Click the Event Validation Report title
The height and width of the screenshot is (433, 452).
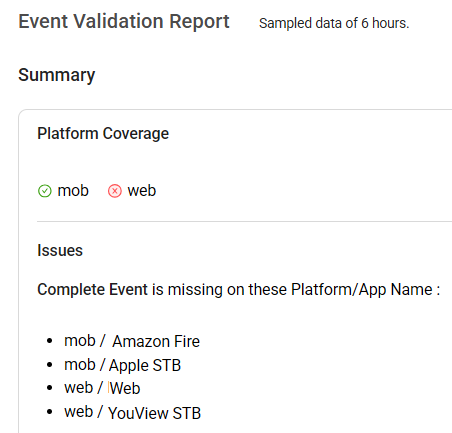pos(124,21)
